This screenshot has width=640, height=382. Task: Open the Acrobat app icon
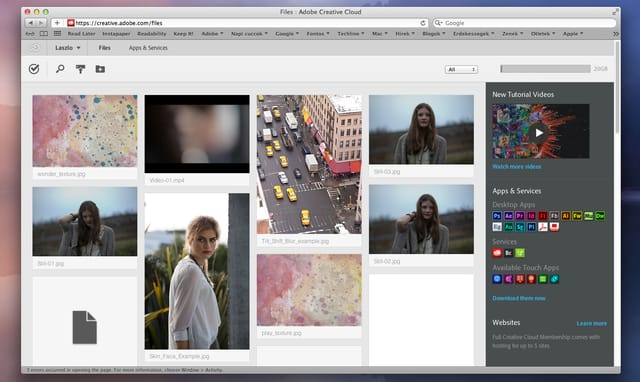[542, 227]
